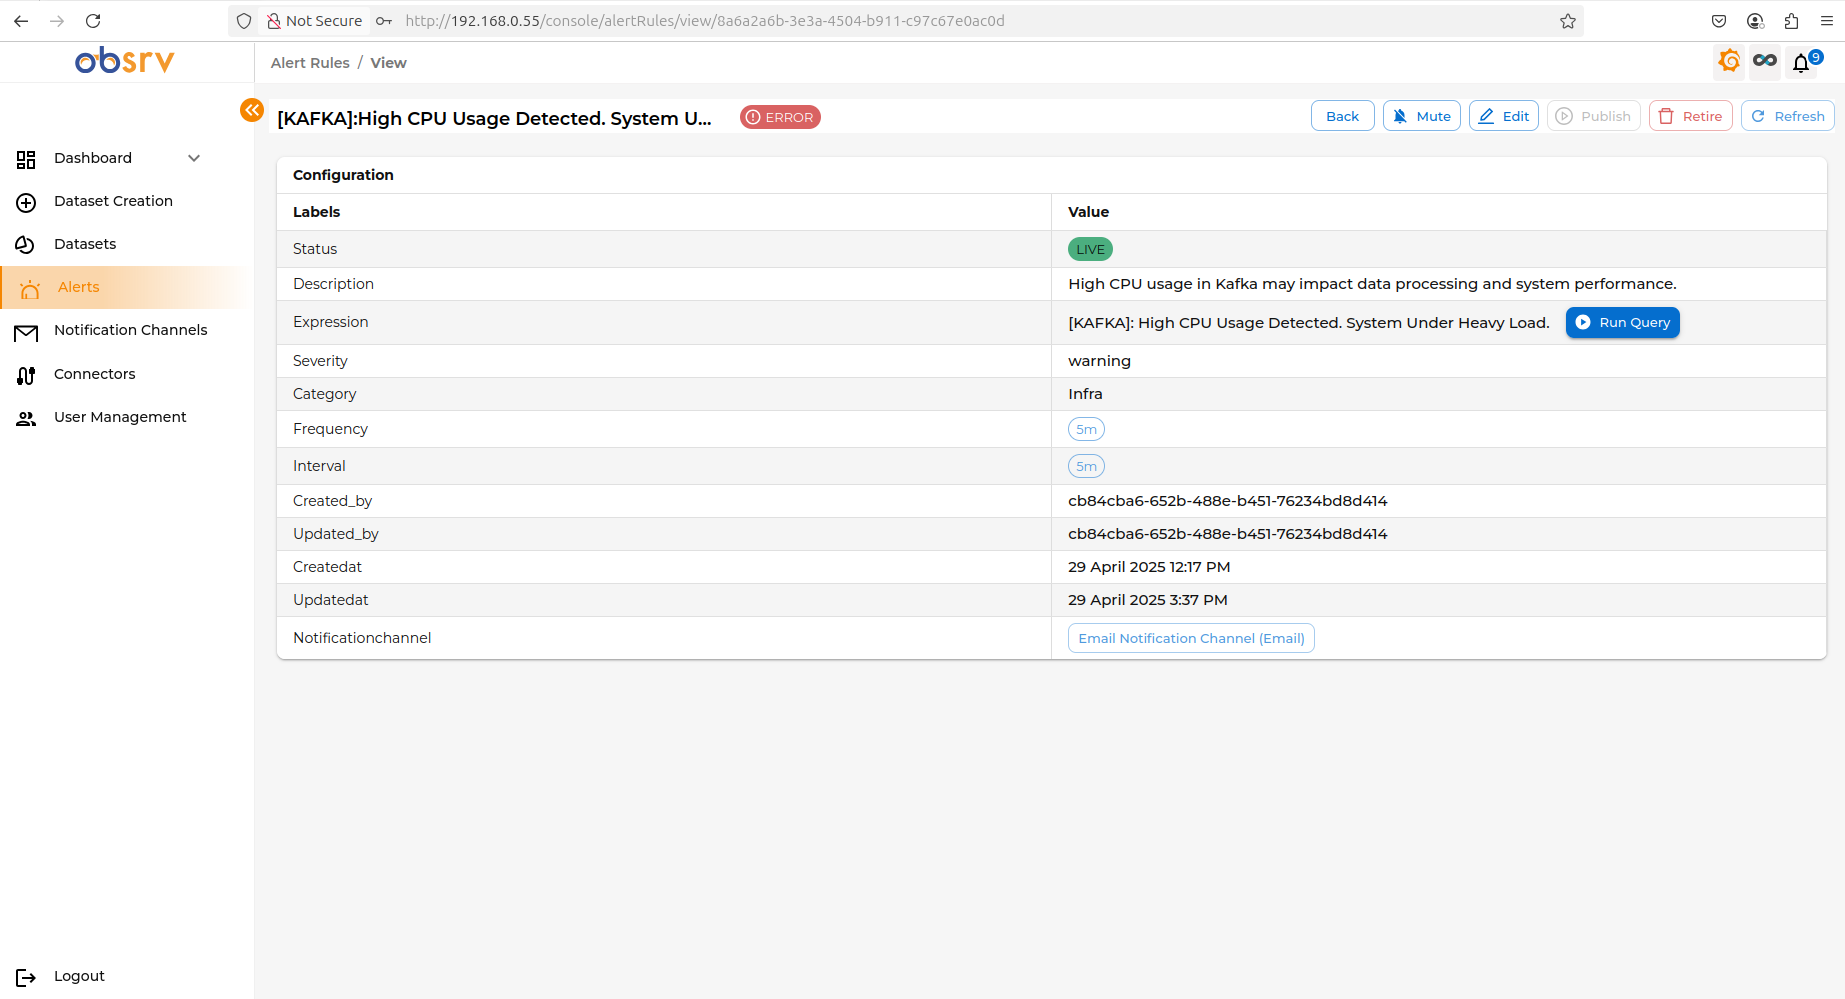The image size is (1845, 999).
Task: Open User Management in the sidebar
Action: (120, 417)
